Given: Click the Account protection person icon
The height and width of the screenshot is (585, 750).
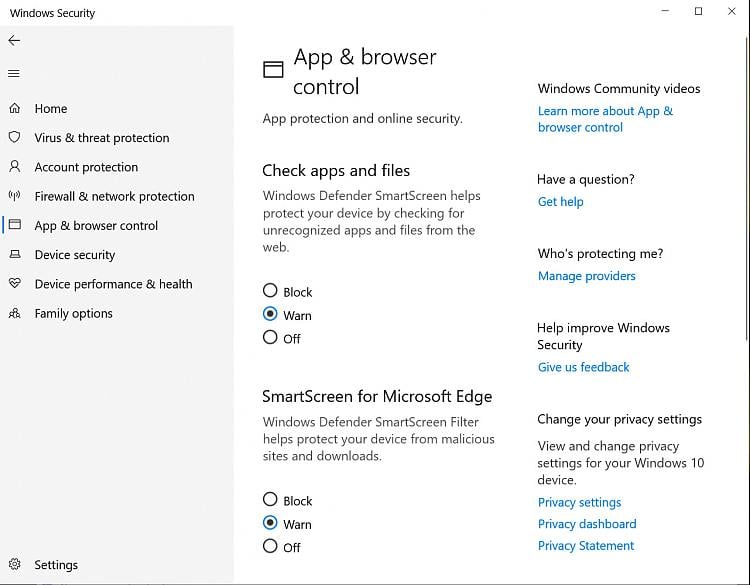Looking at the screenshot, I should pos(15,166).
